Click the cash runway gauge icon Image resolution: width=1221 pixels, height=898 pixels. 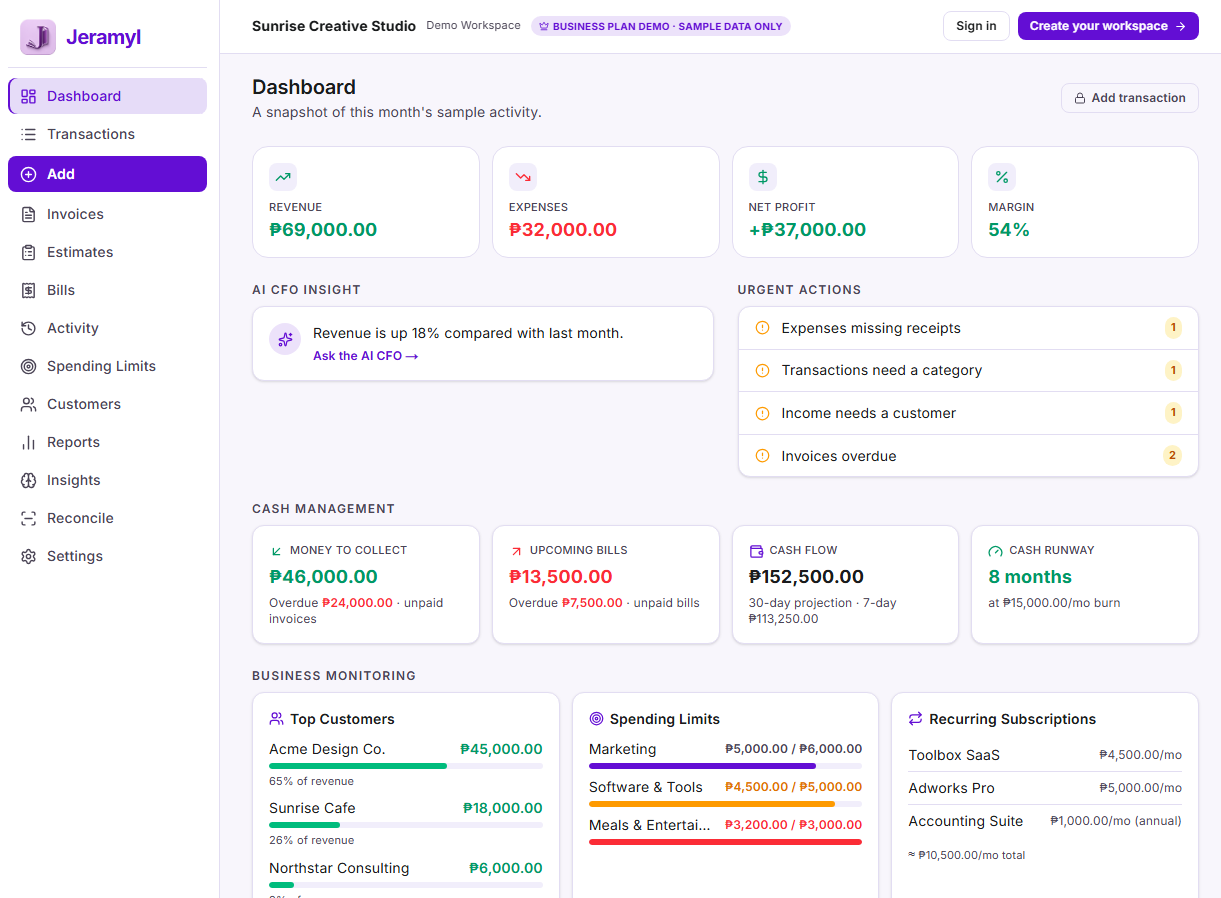tap(995, 551)
